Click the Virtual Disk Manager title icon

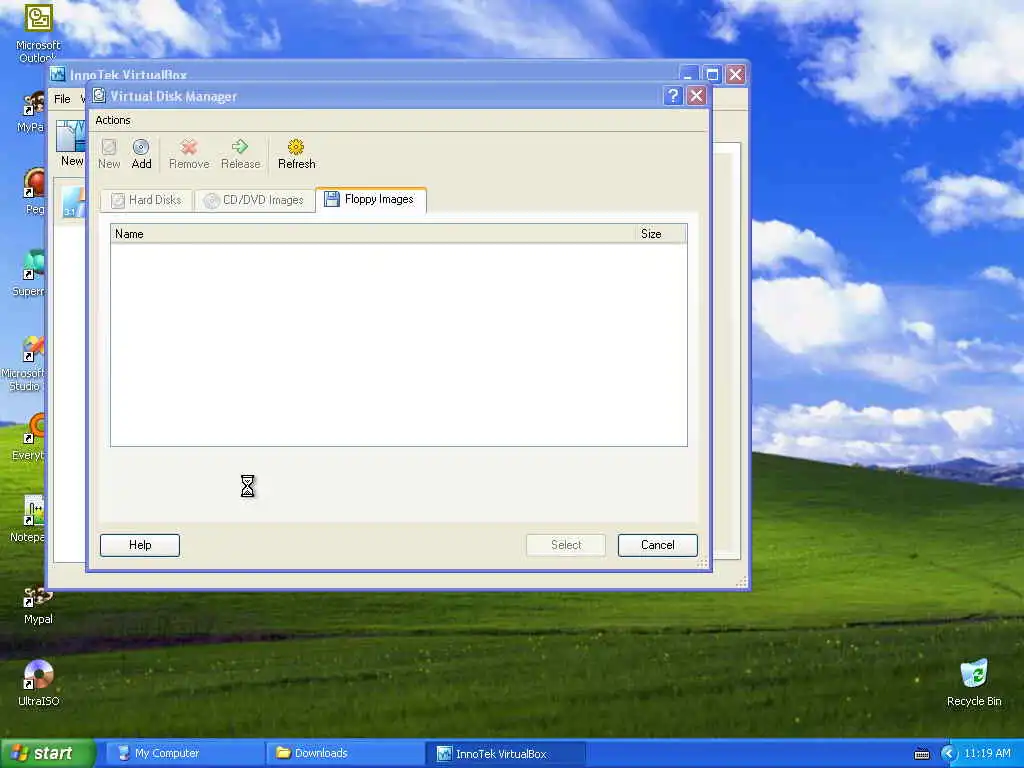(x=99, y=96)
